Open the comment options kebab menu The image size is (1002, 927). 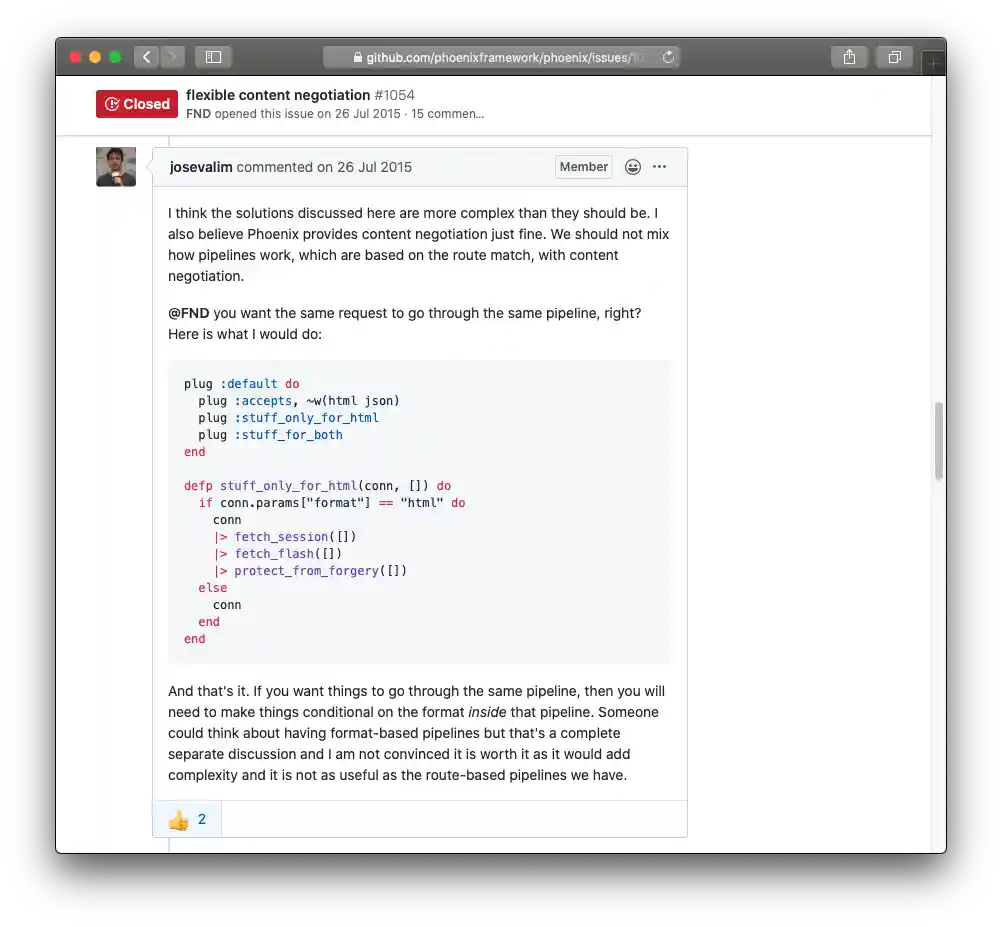(660, 167)
